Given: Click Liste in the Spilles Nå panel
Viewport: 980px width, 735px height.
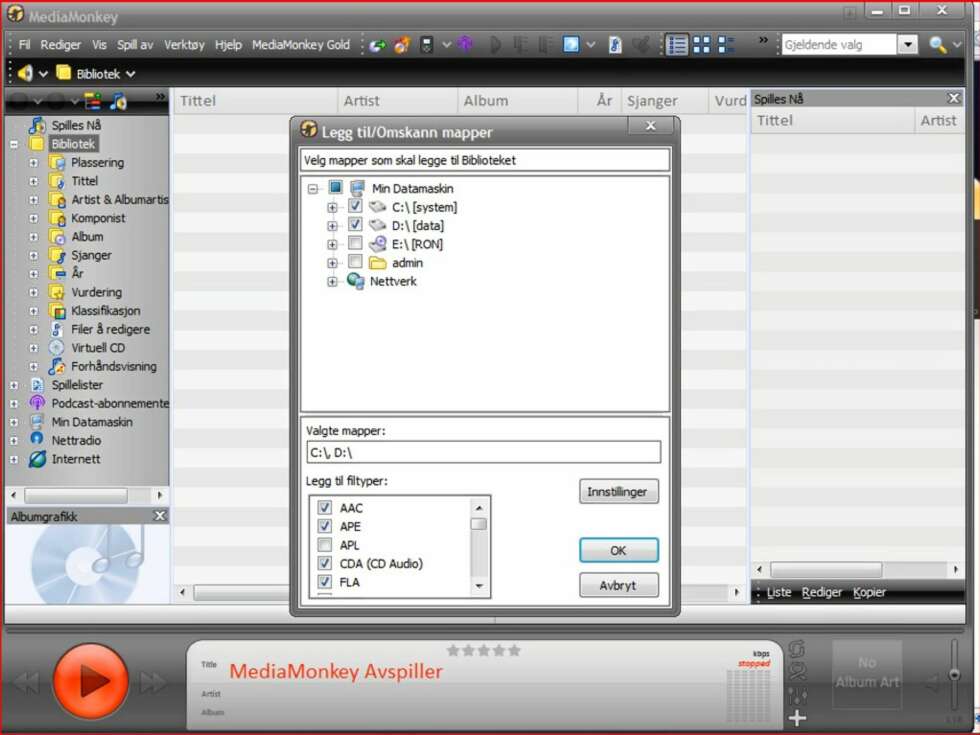Looking at the screenshot, I should pyautogui.click(x=779, y=592).
